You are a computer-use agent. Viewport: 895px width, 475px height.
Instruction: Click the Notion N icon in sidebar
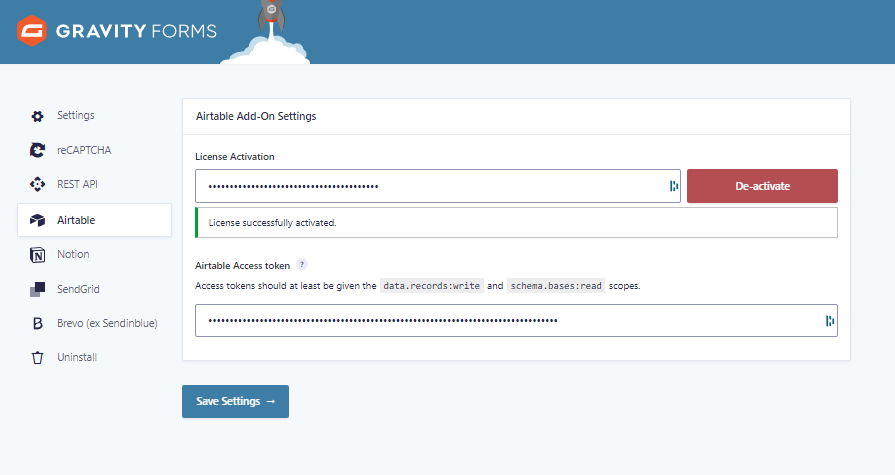pyautogui.click(x=38, y=255)
